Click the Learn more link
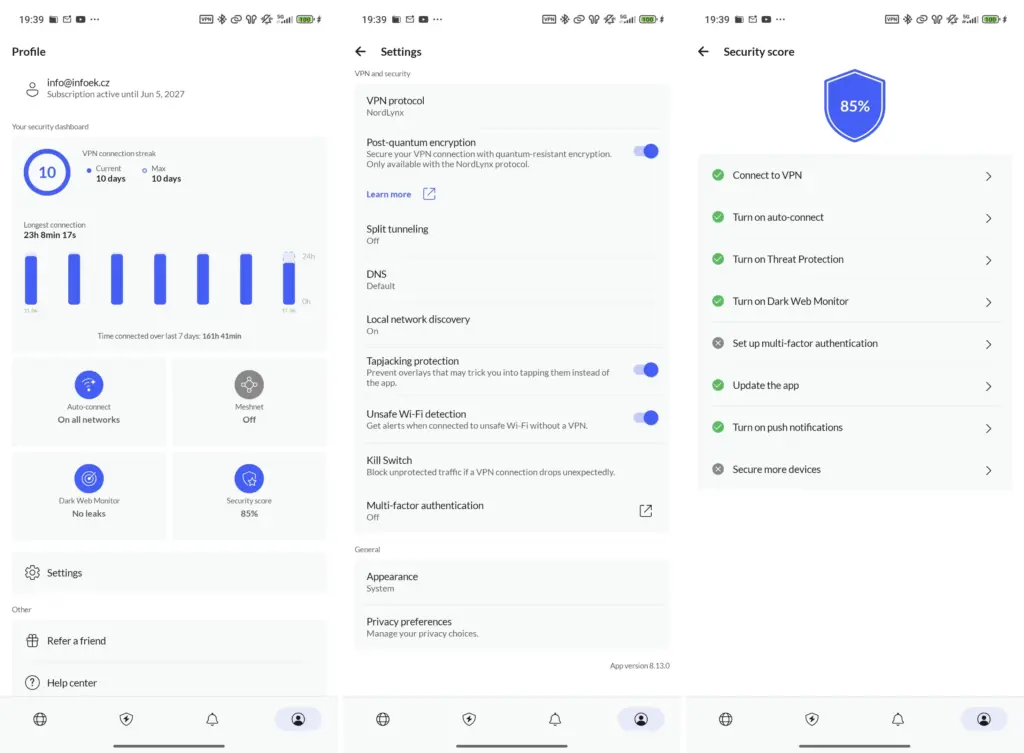This screenshot has width=1024, height=753. click(389, 194)
